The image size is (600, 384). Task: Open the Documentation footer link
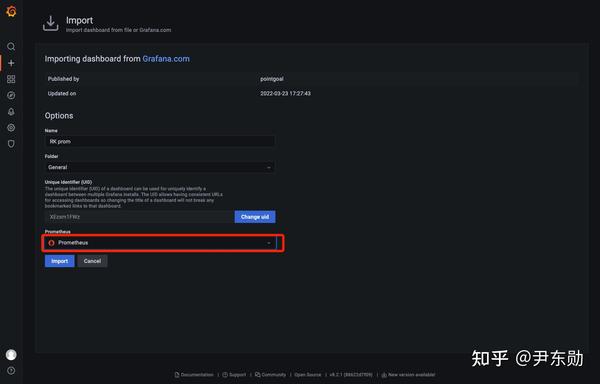click(x=194, y=375)
